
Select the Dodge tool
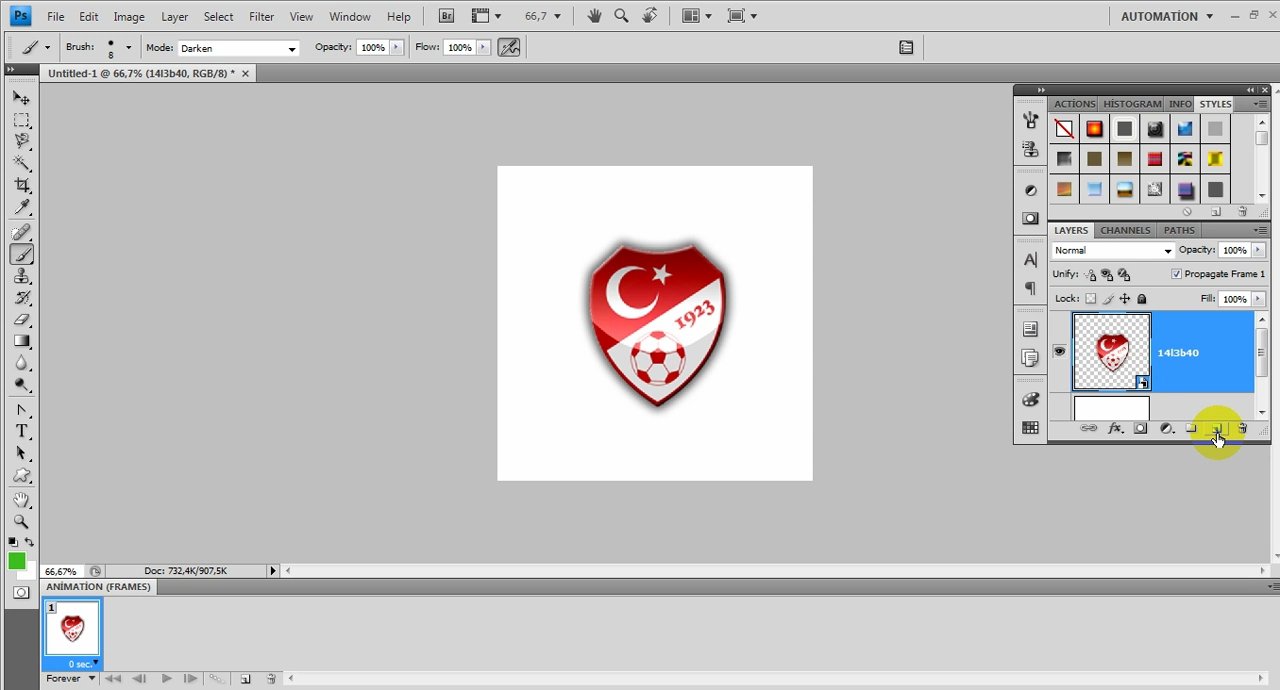coord(21,385)
